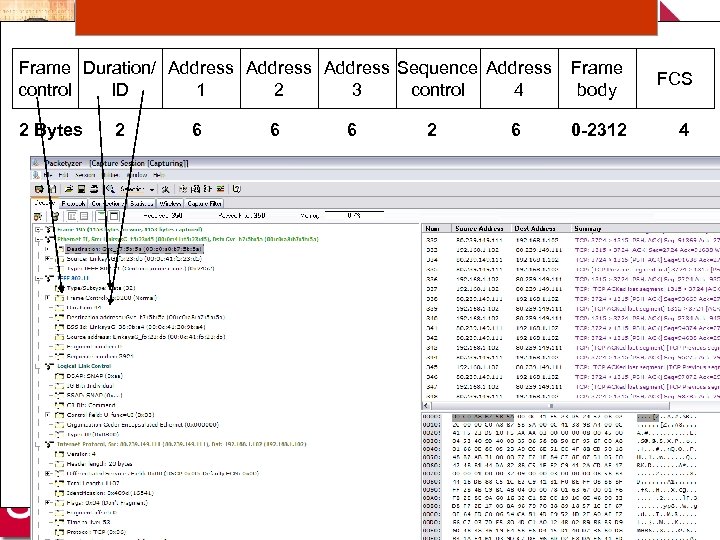Select packet row 347 in packet list
Screen dimensions: 720x540
point(571,387)
